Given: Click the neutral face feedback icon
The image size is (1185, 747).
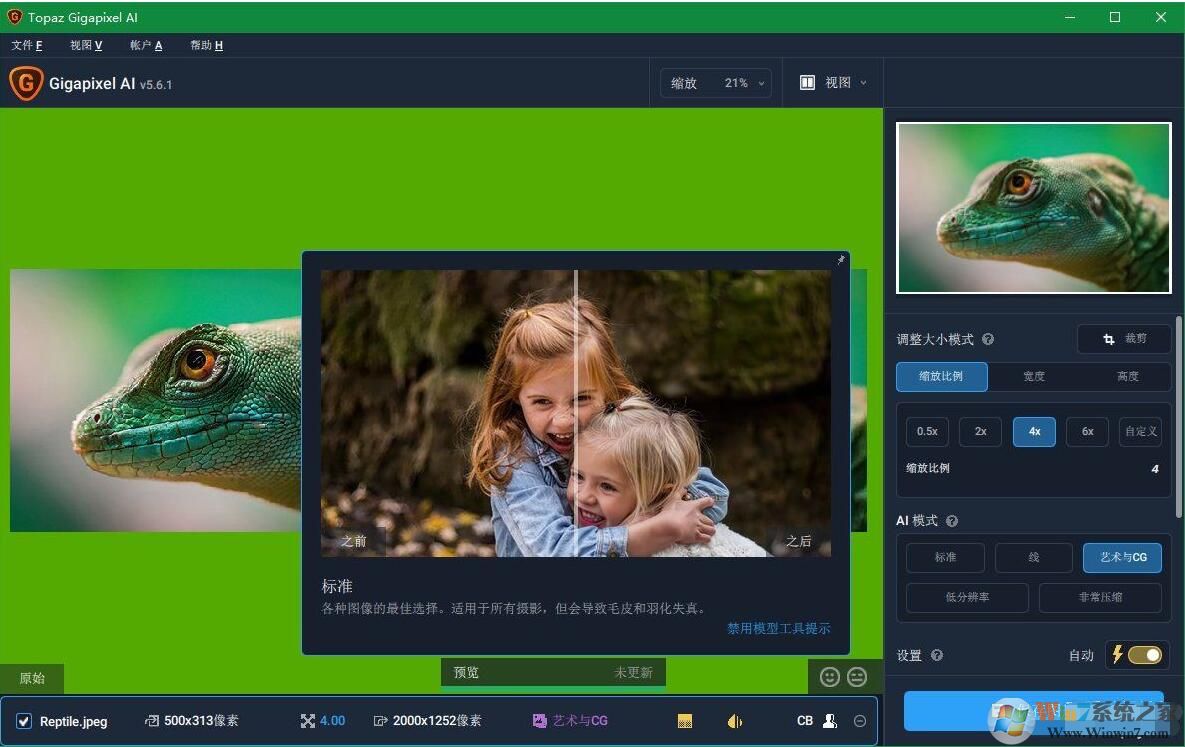Looking at the screenshot, I should tap(857, 677).
